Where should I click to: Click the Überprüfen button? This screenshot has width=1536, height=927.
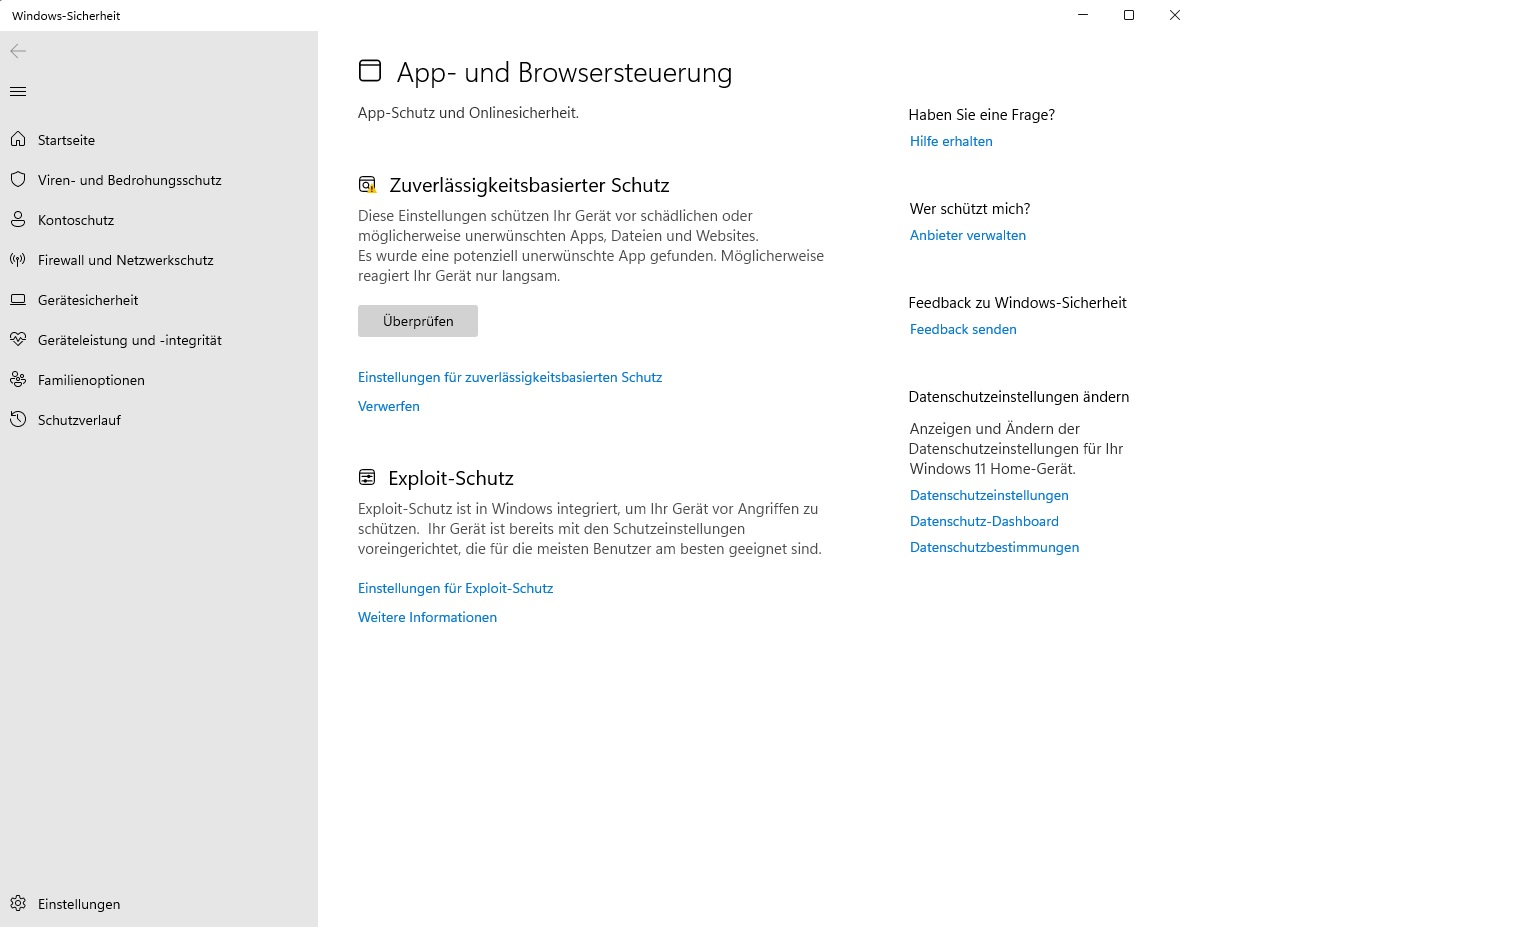pyautogui.click(x=418, y=321)
